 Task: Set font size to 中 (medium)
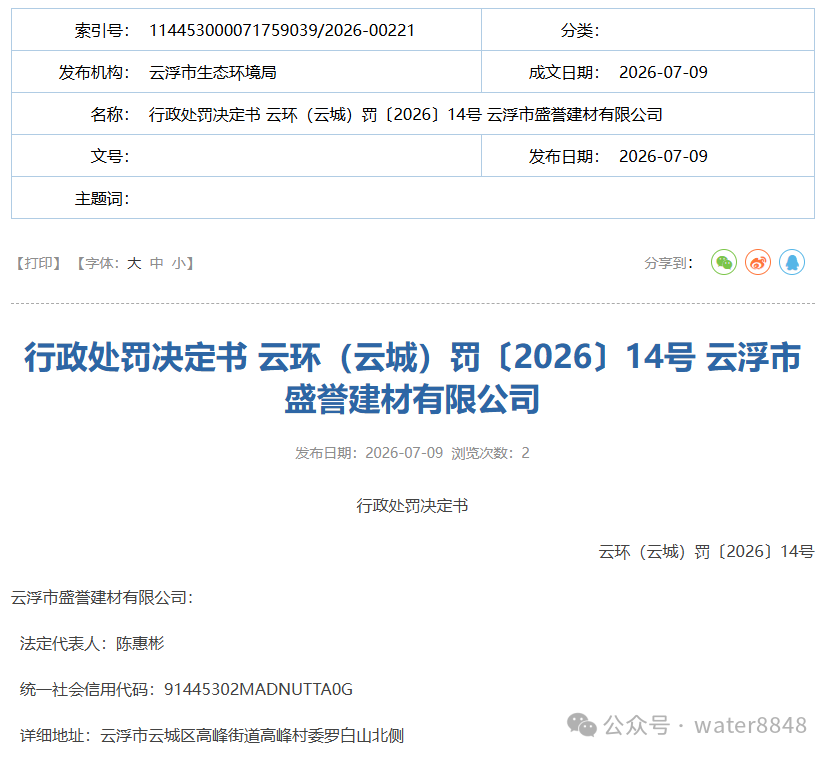(x=157, y=263)
